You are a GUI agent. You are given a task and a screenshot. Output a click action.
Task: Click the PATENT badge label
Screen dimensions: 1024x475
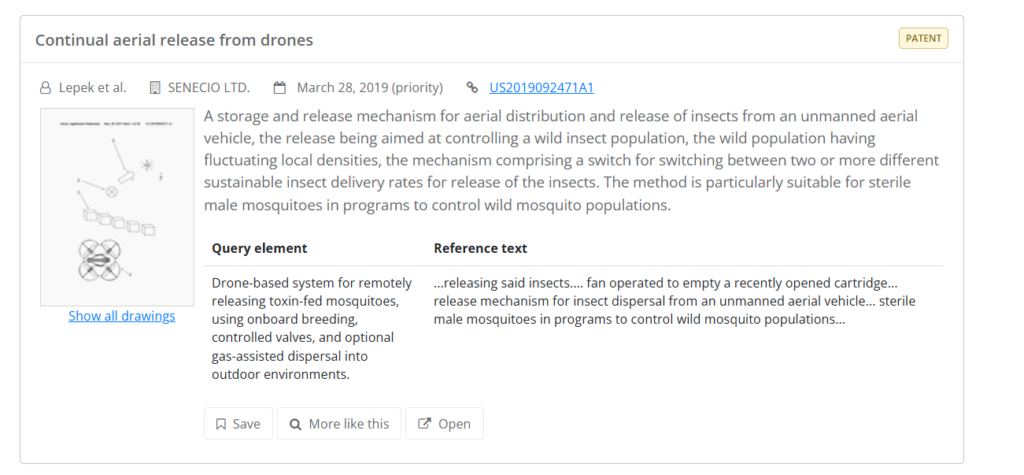(923, 39)
